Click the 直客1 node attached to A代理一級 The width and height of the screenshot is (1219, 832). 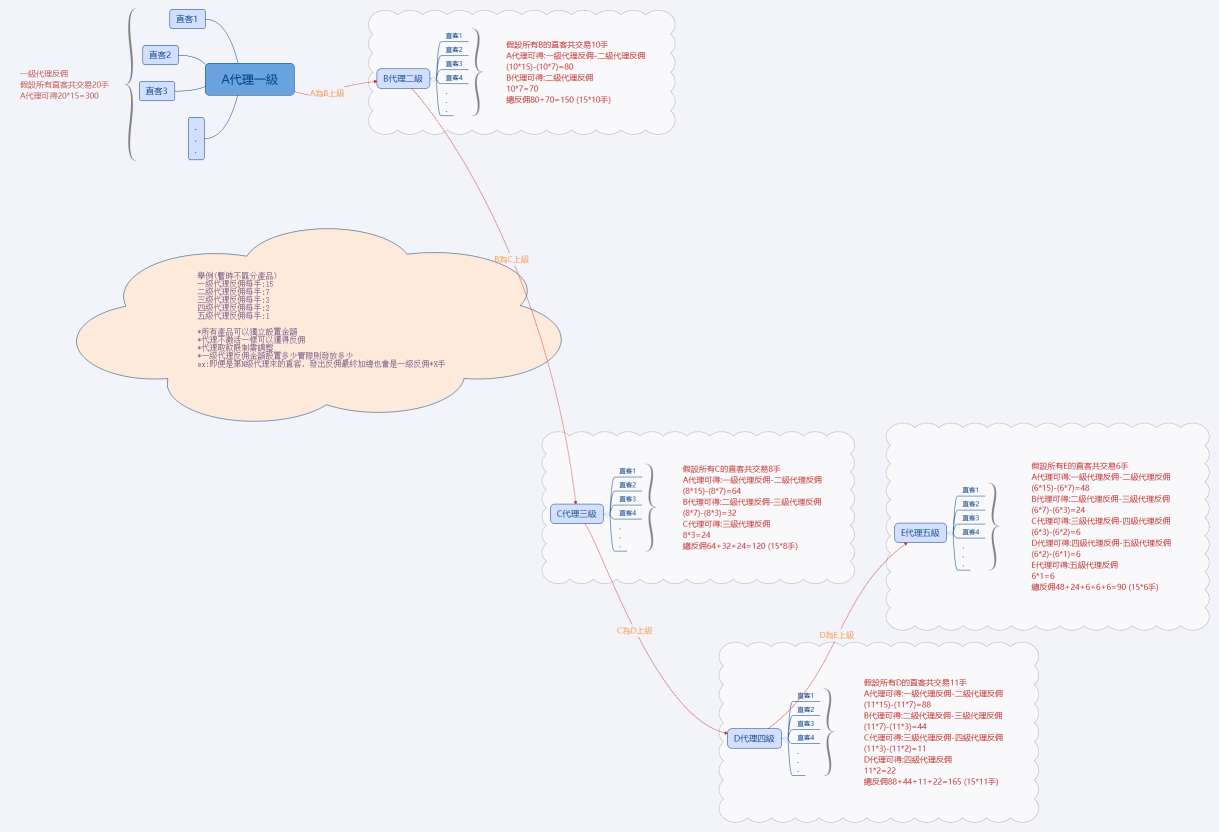(x=187, y=19)
